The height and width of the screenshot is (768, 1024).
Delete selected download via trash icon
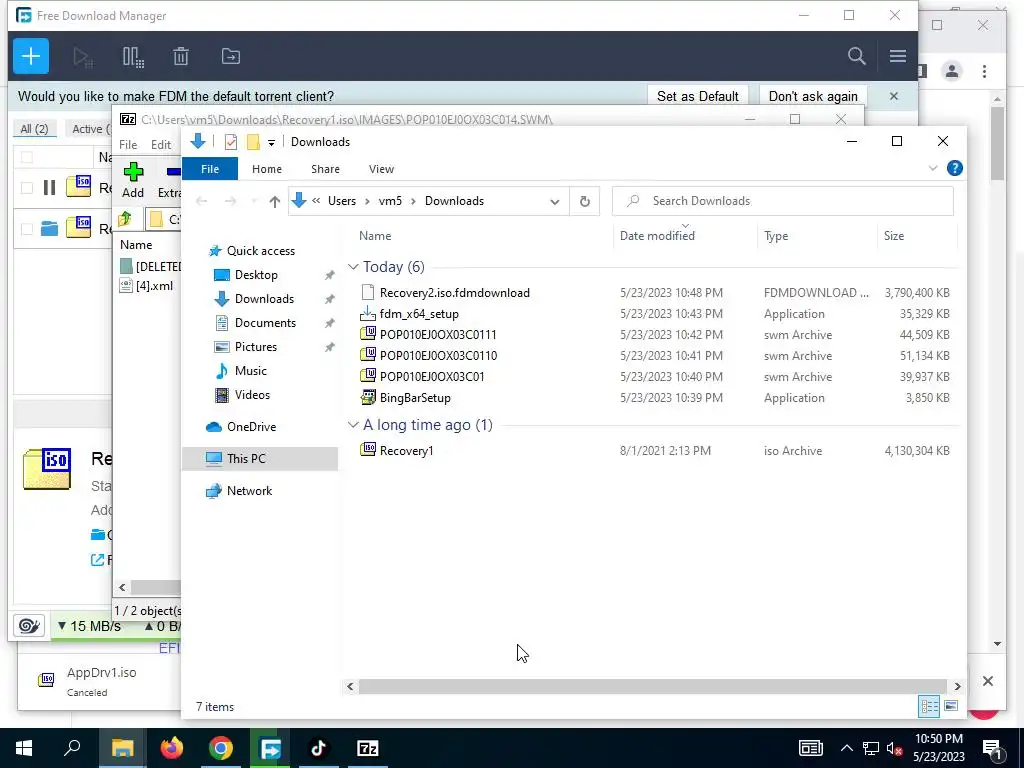(x=181, y=57)
